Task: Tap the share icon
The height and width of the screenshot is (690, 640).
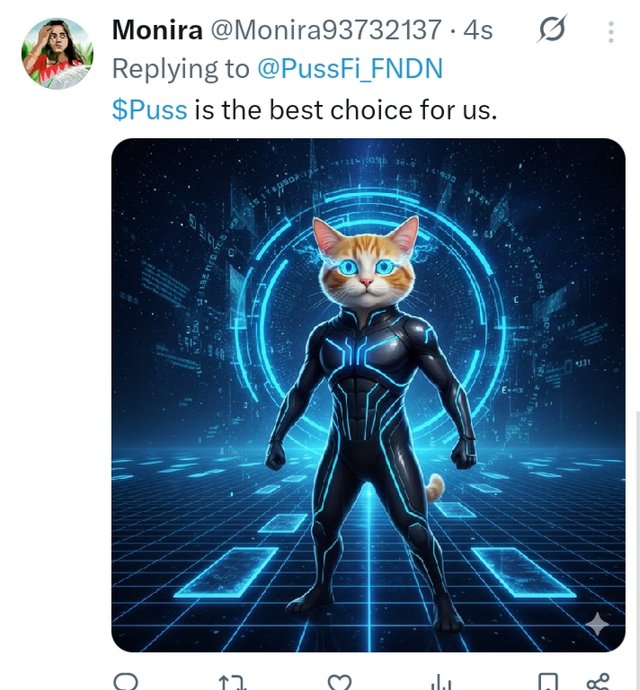Action: pos(598,683)
